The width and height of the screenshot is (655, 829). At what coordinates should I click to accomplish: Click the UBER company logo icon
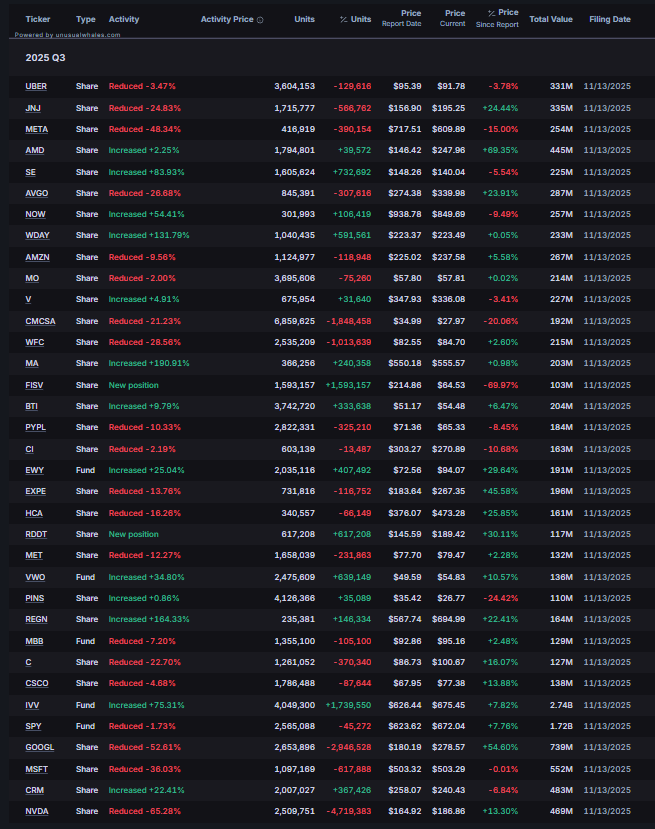click(16, 86)
